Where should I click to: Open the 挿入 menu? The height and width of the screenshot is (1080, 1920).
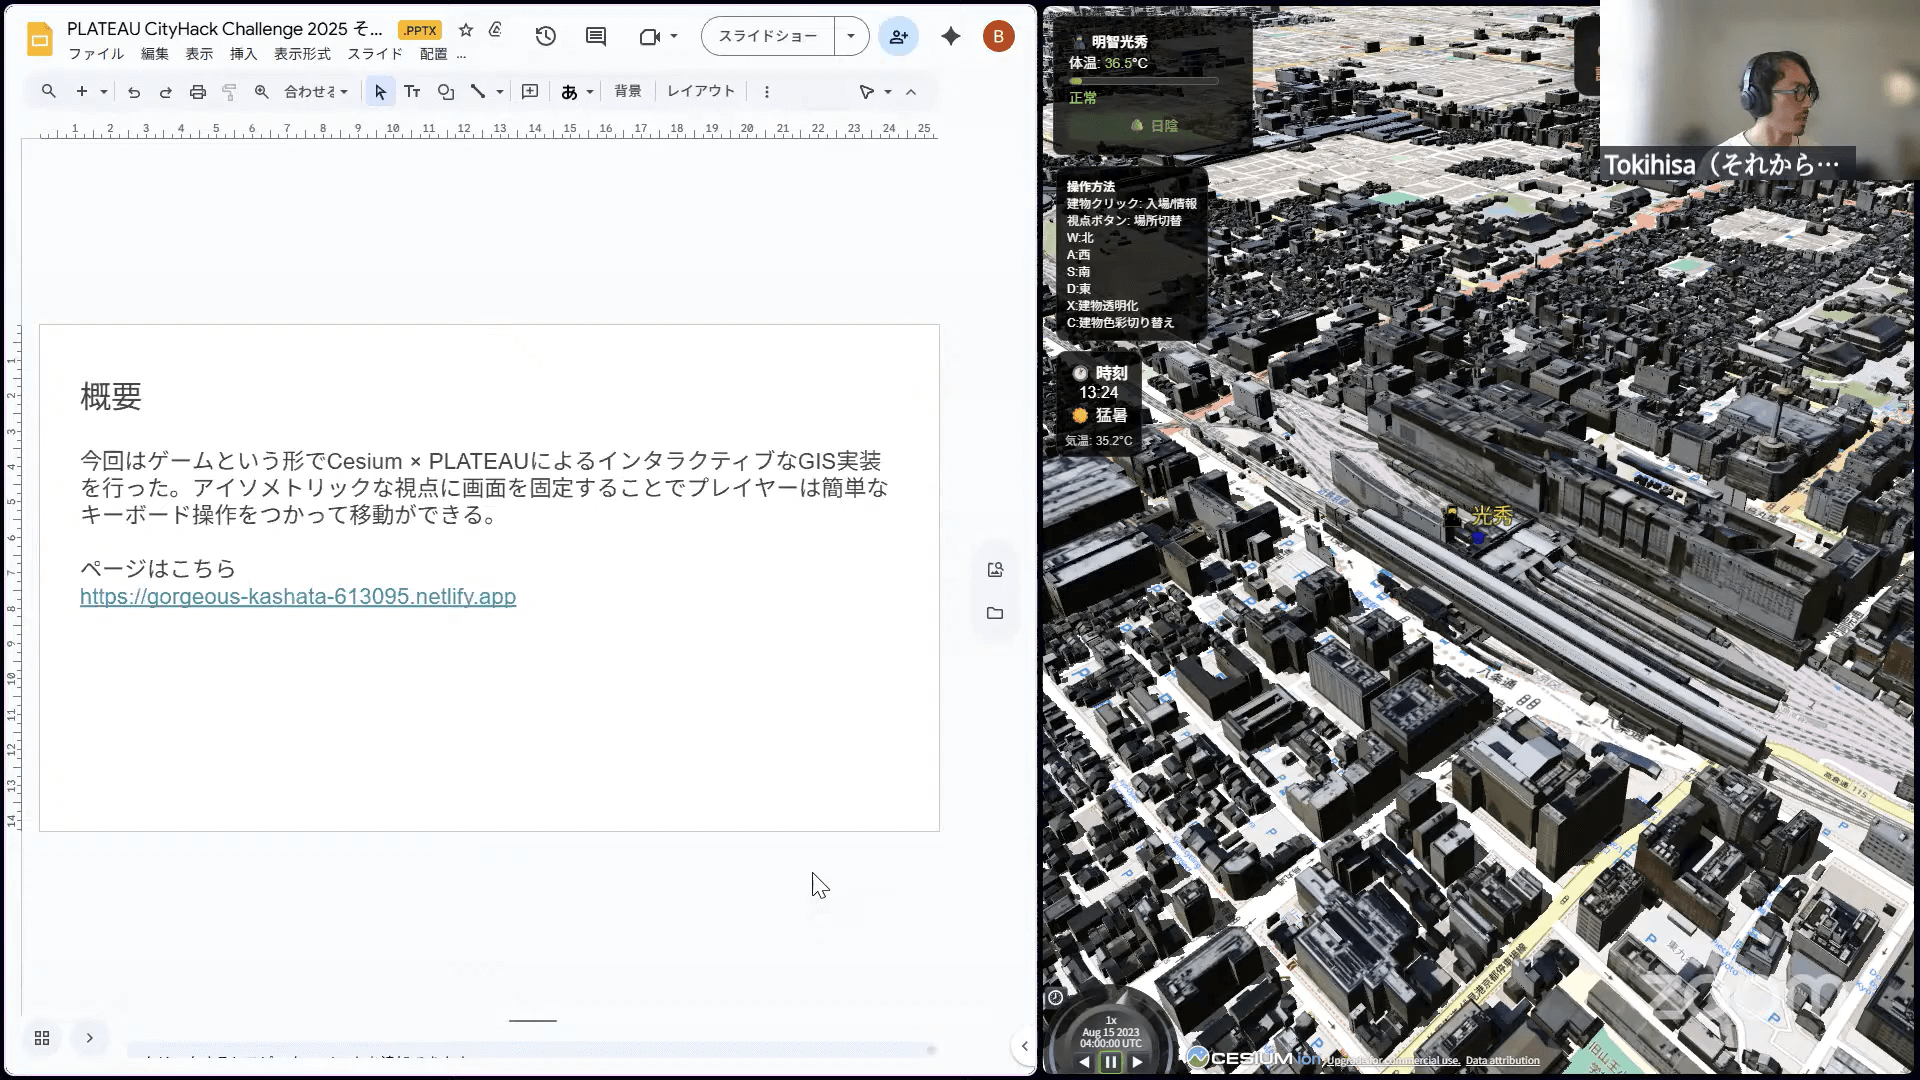tap(243, 54)
